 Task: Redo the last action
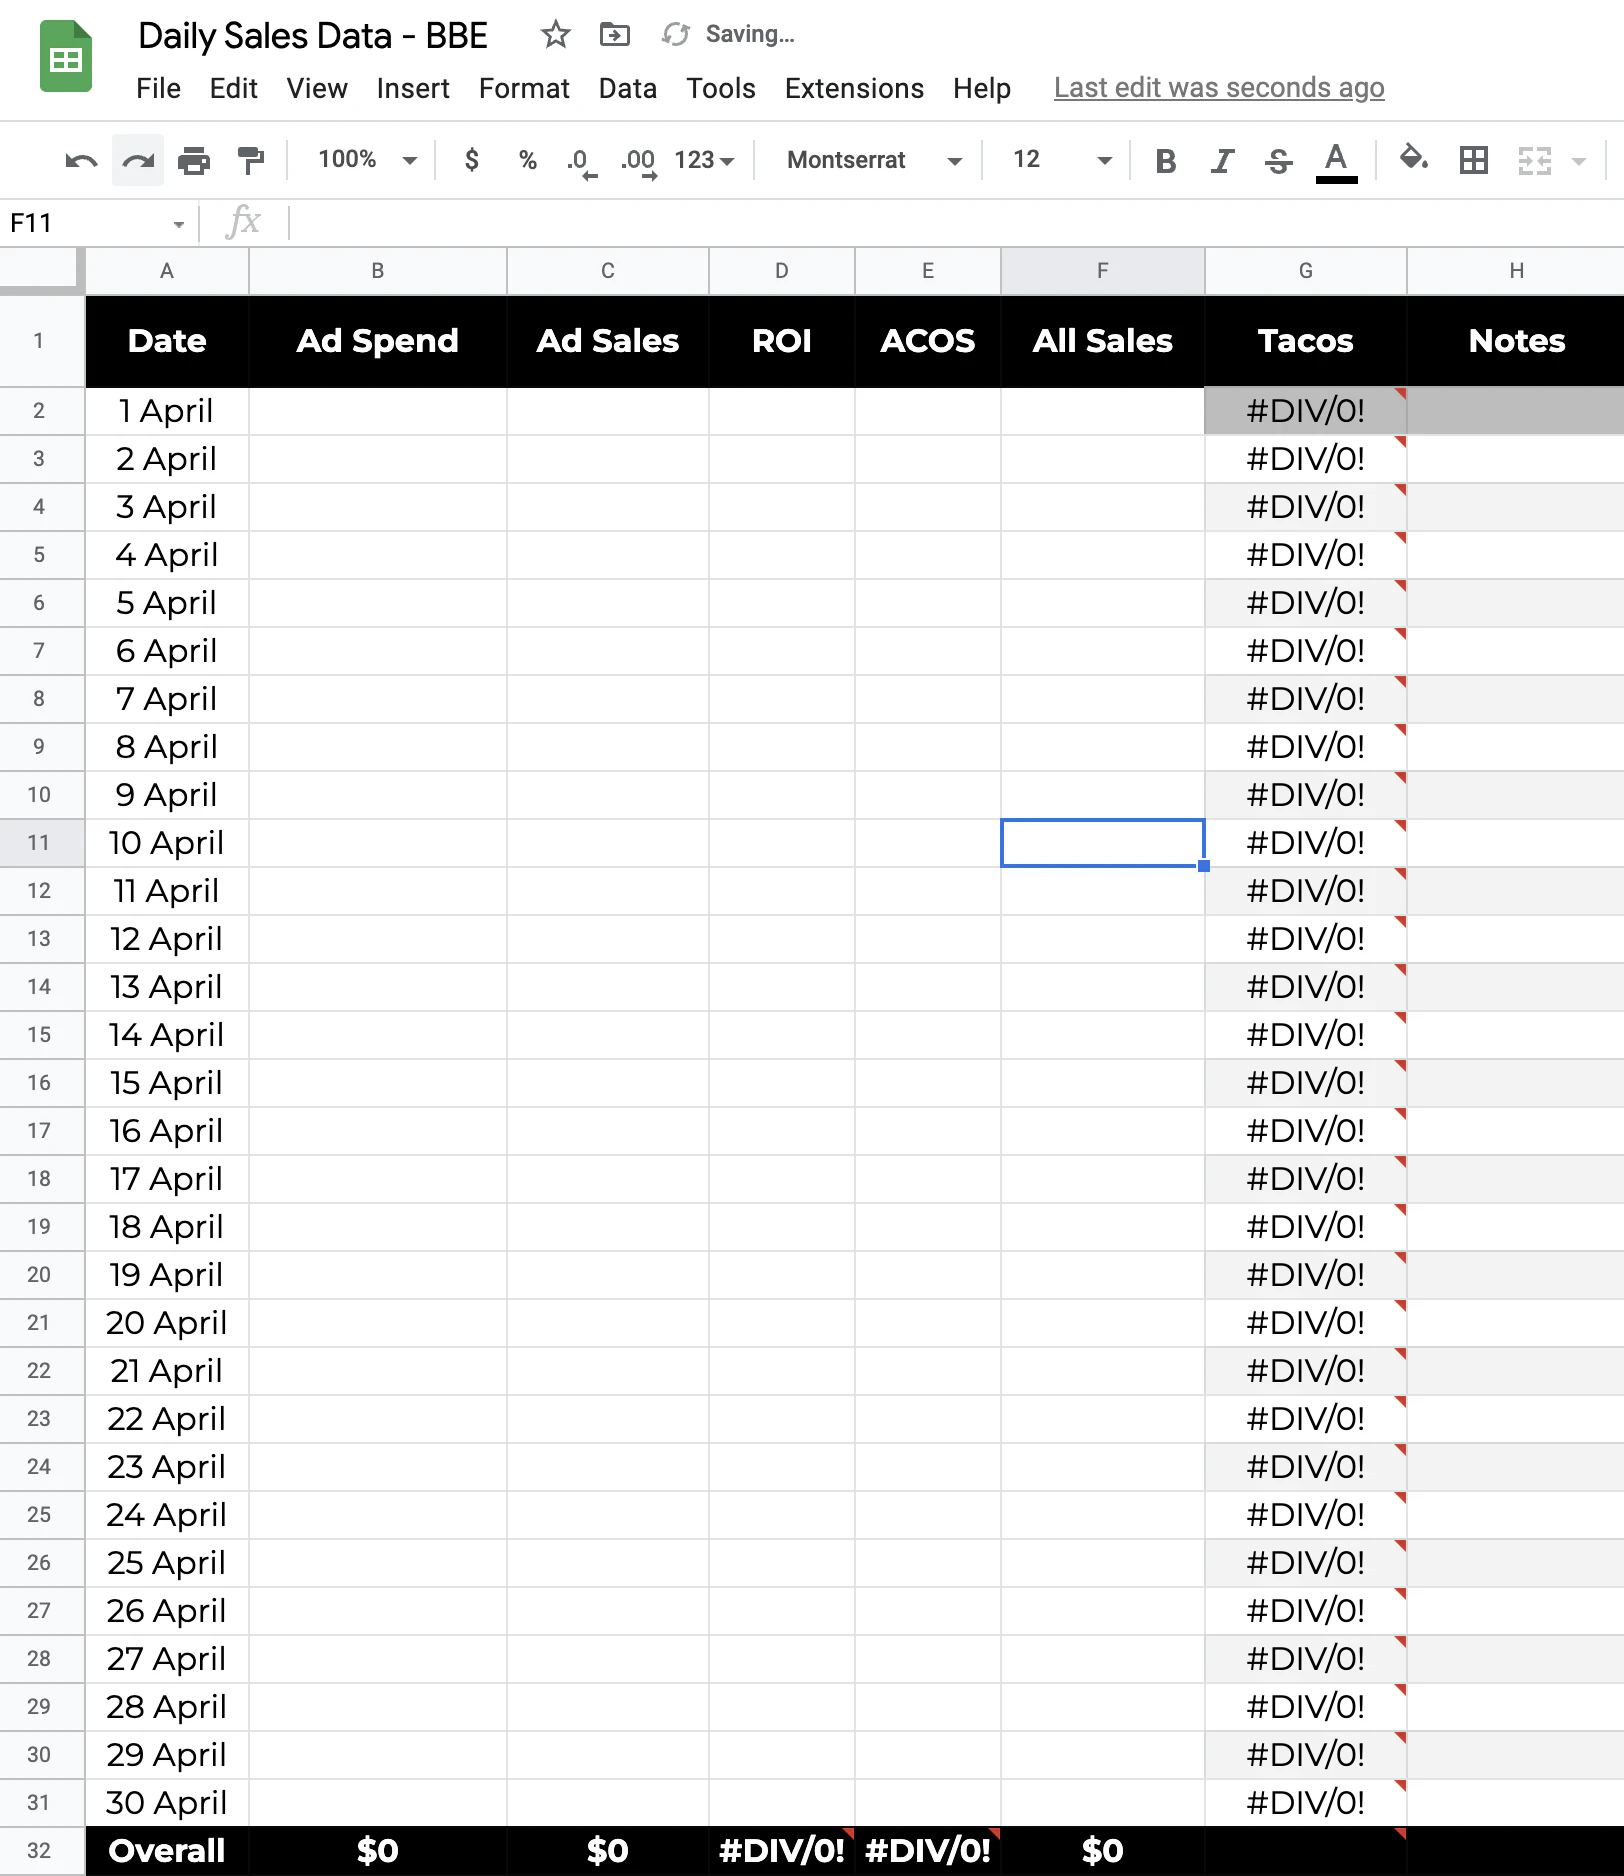coord(138,160)
